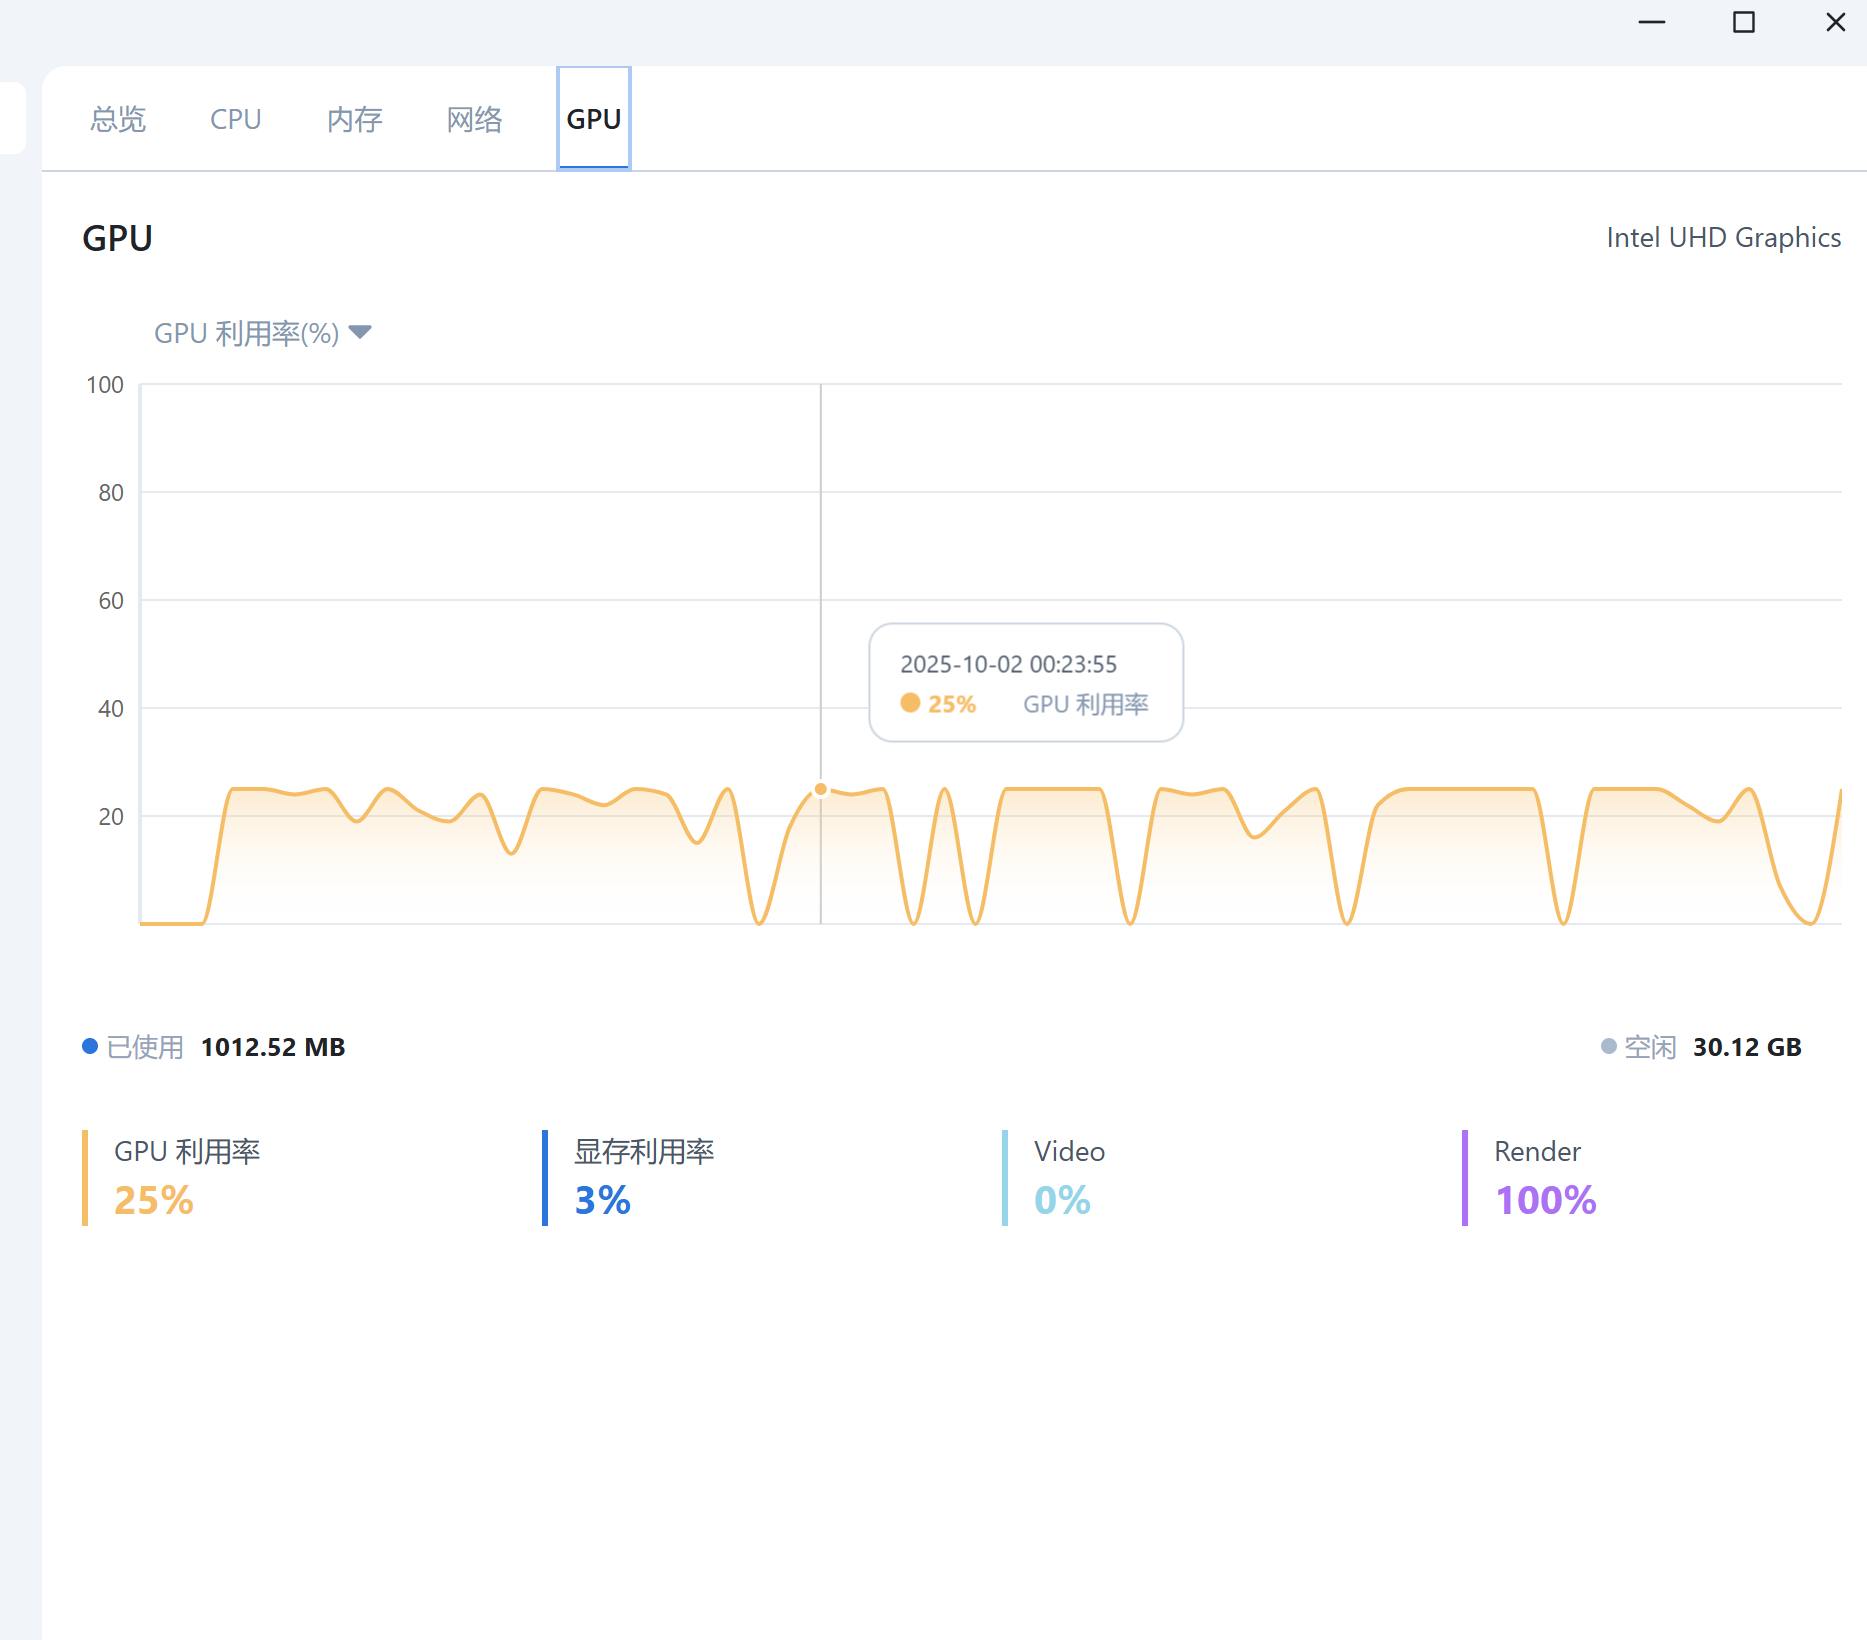Minimize the window
Viewport: 1867px width, 1640px height.
(1652, 22)
